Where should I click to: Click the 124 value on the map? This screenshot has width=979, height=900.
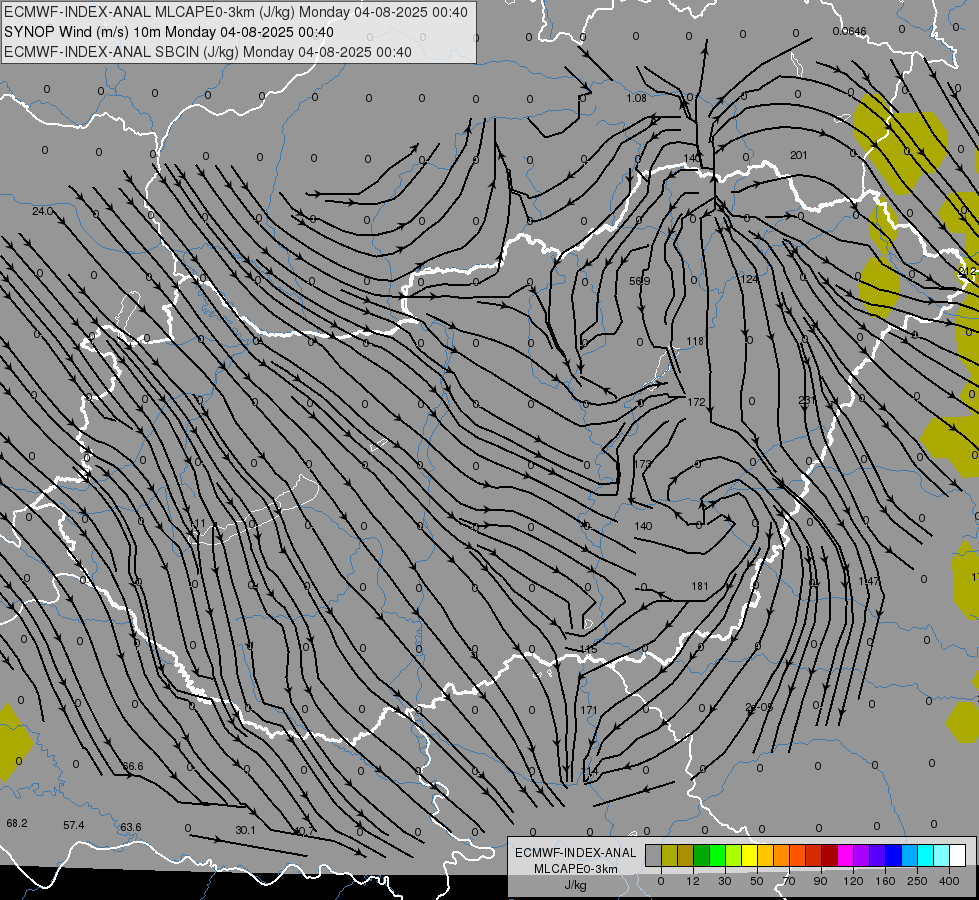(749, 279)
